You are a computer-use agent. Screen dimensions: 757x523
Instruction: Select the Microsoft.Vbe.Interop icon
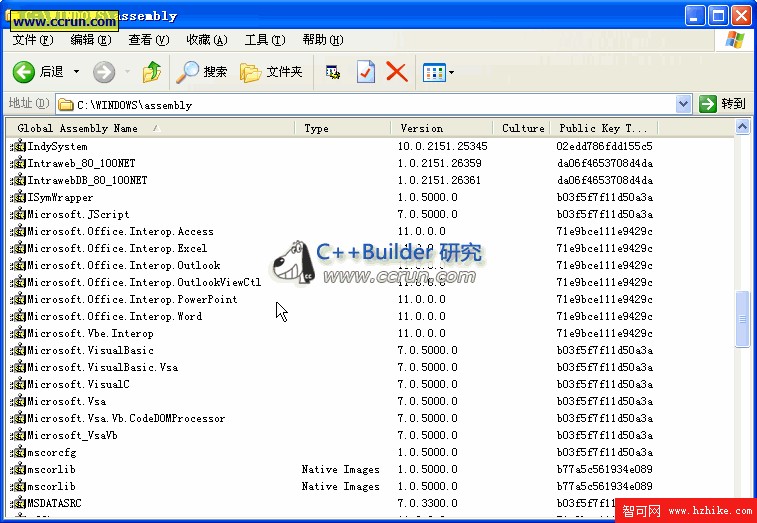18,333
